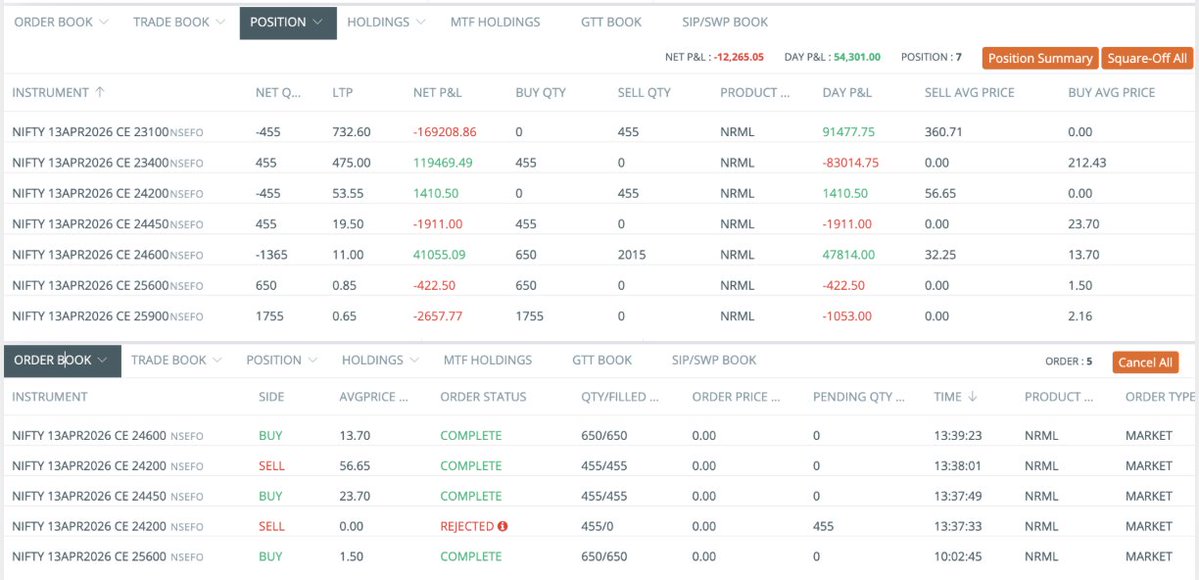Click the Position Summary button

tap(1040, 58)
